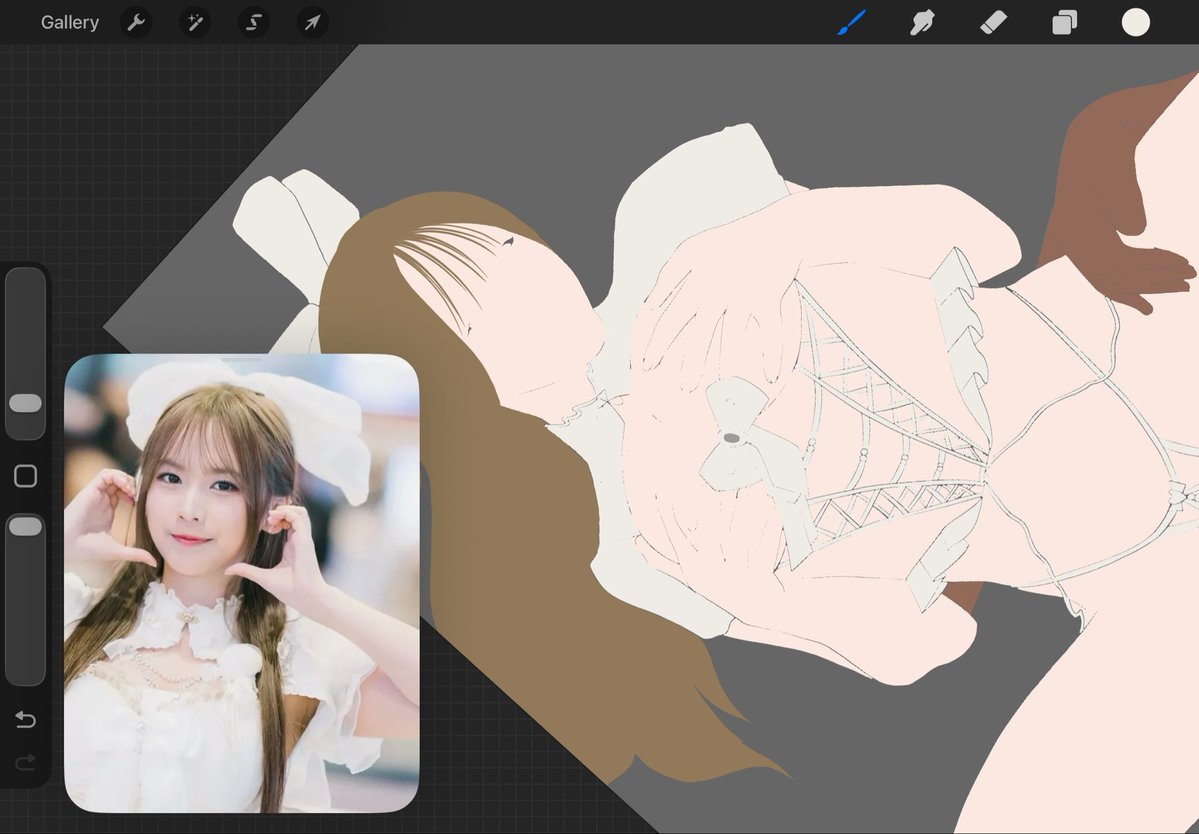The height and width of the screenshot is (834, 1199).
Task: Click the brush size slider handle
Action: [25, 403]
